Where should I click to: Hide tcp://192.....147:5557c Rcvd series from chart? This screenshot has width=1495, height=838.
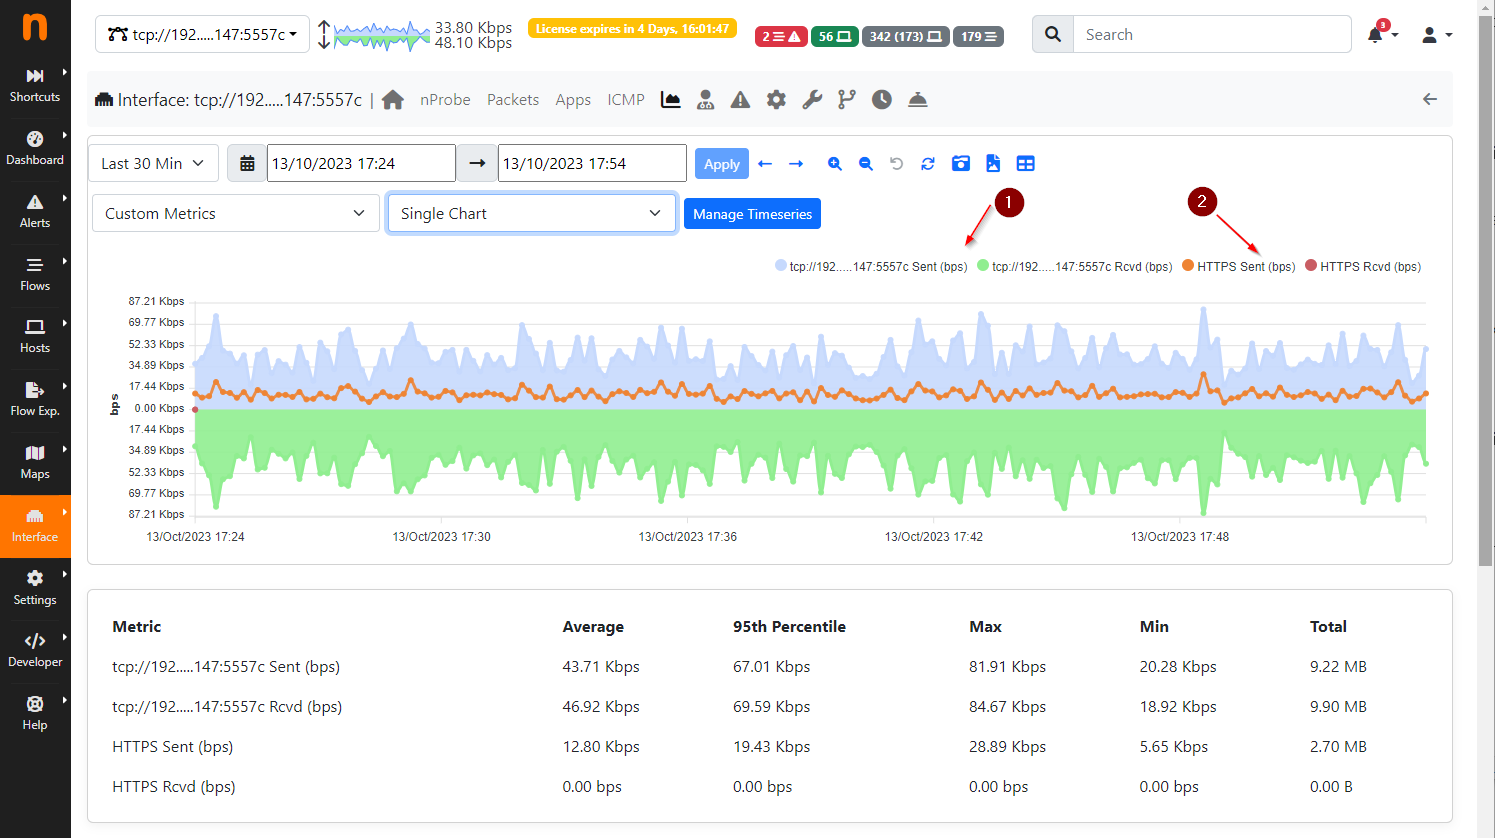click(1075, 266)
